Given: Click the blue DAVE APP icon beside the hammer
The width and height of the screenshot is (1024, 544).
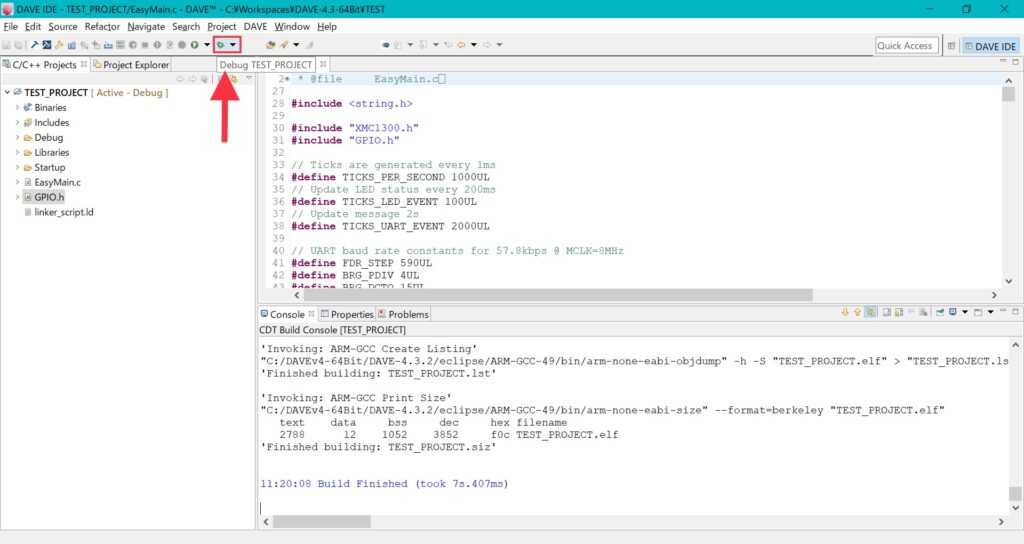Looking at the screenshot, I should 46,45.
